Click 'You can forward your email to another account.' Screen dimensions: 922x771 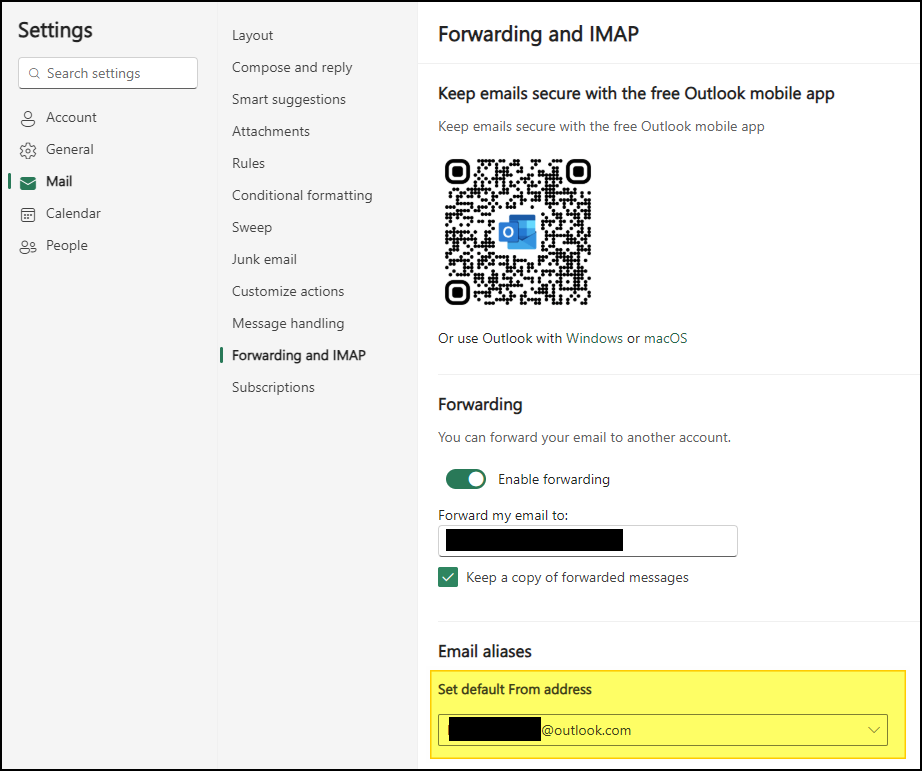(584, 438)
